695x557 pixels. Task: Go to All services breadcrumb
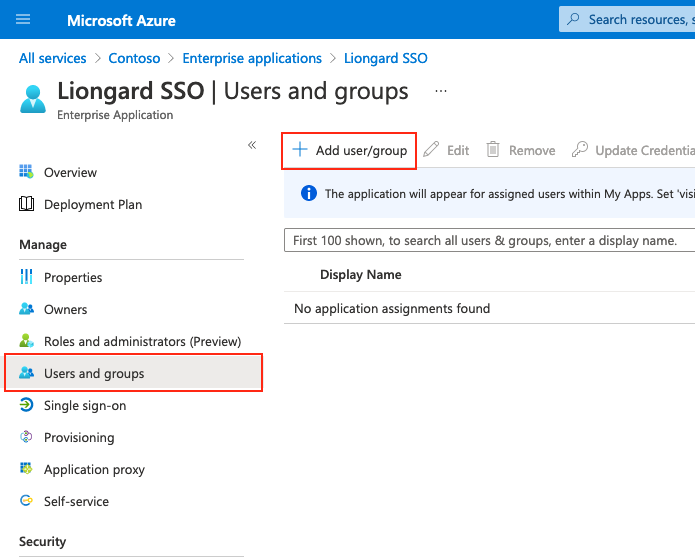tap(52, 58)
